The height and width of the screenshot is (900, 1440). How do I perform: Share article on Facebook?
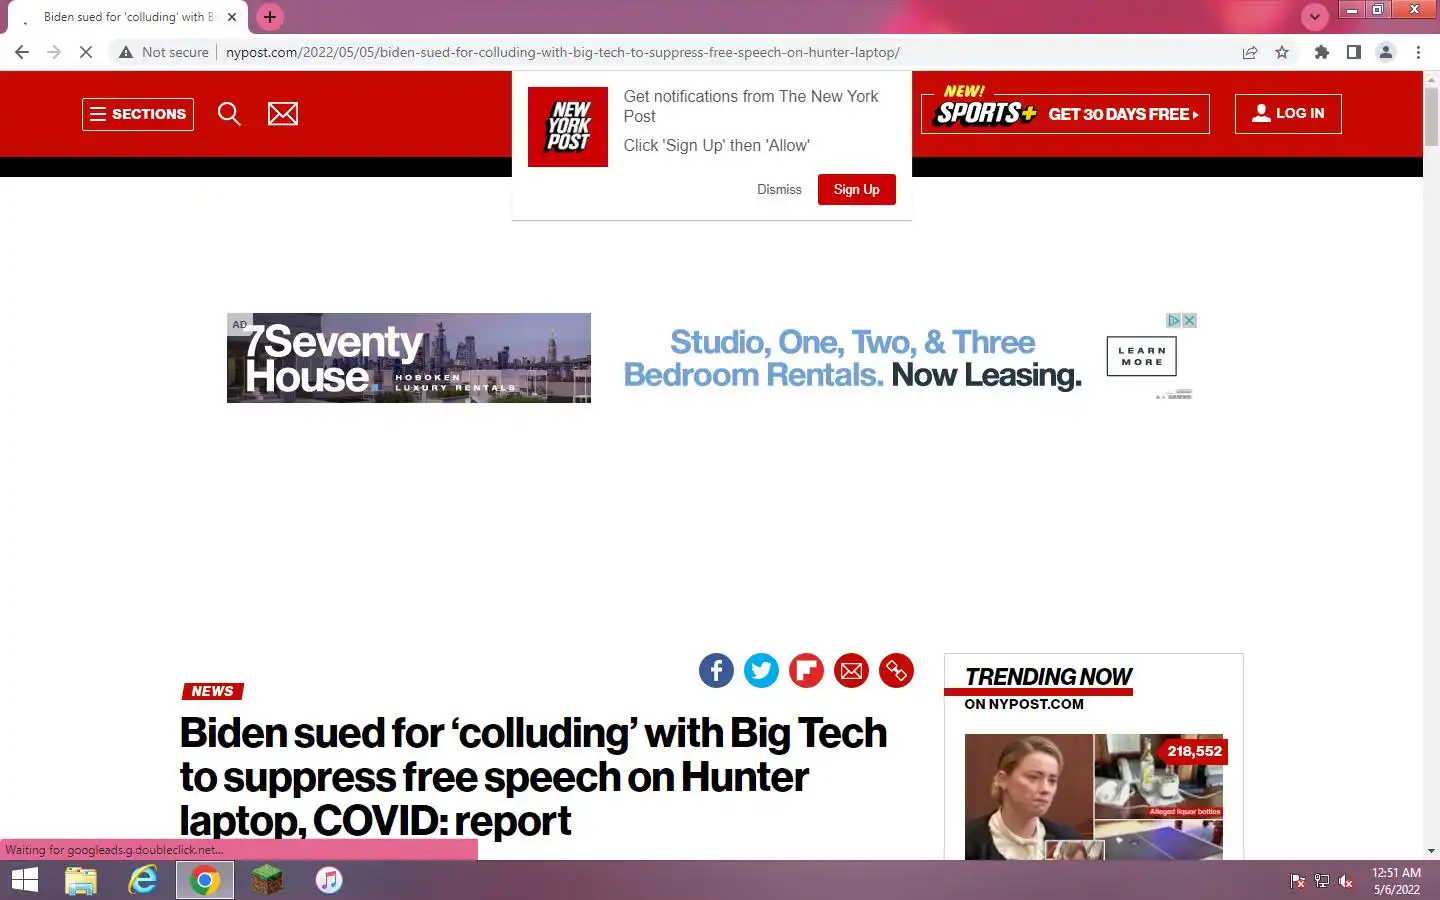click(x=716, y=670)
